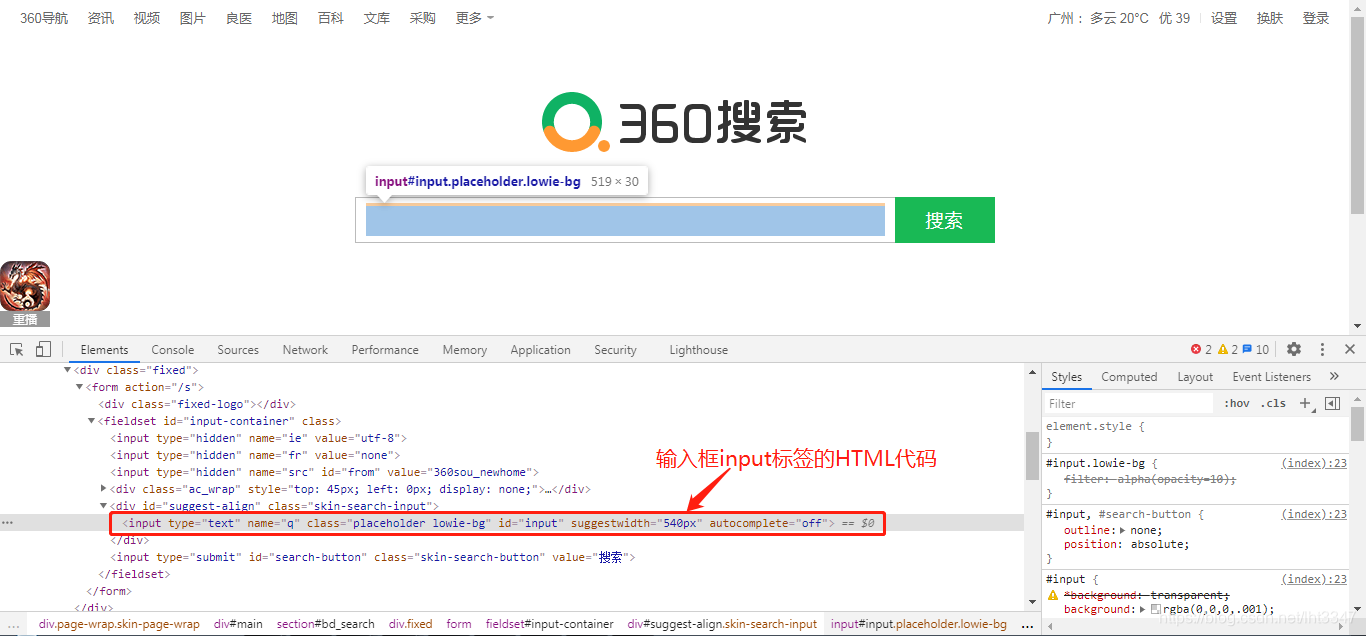Switch to the Console tab
This screenshot has width=1366, height=636.
[173, 350]
